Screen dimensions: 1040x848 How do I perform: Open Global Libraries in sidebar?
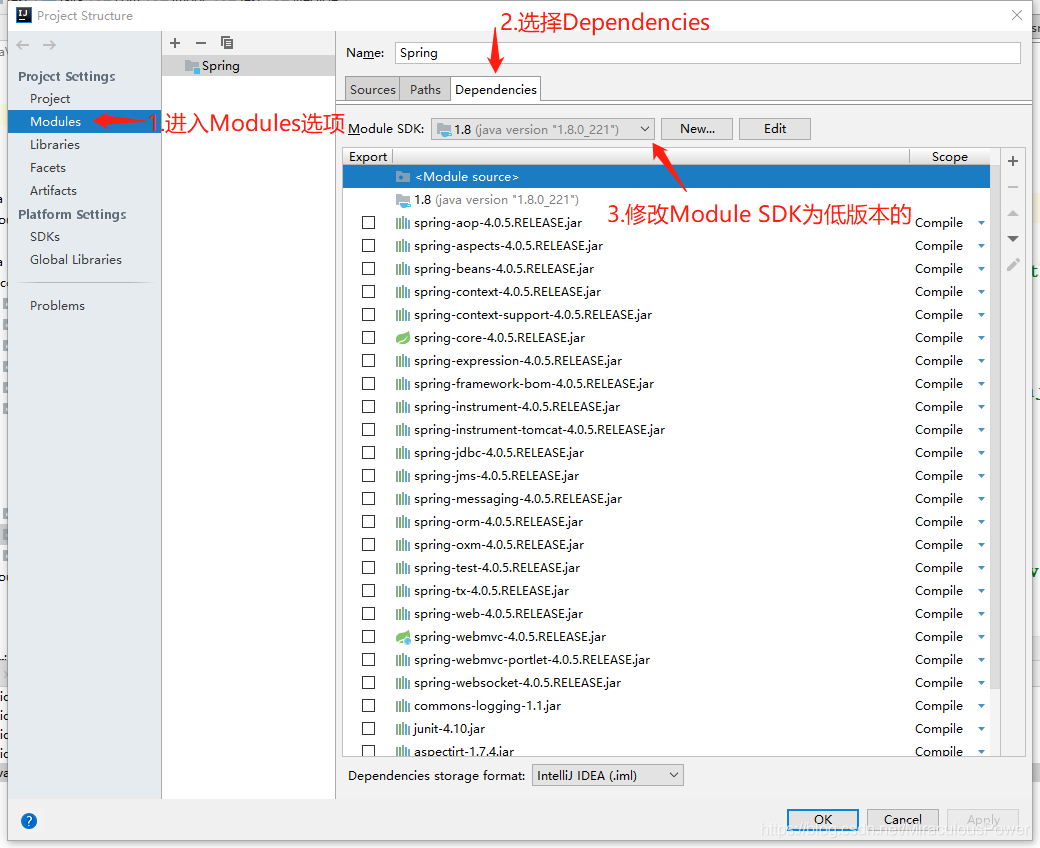[x=76, y=260]
